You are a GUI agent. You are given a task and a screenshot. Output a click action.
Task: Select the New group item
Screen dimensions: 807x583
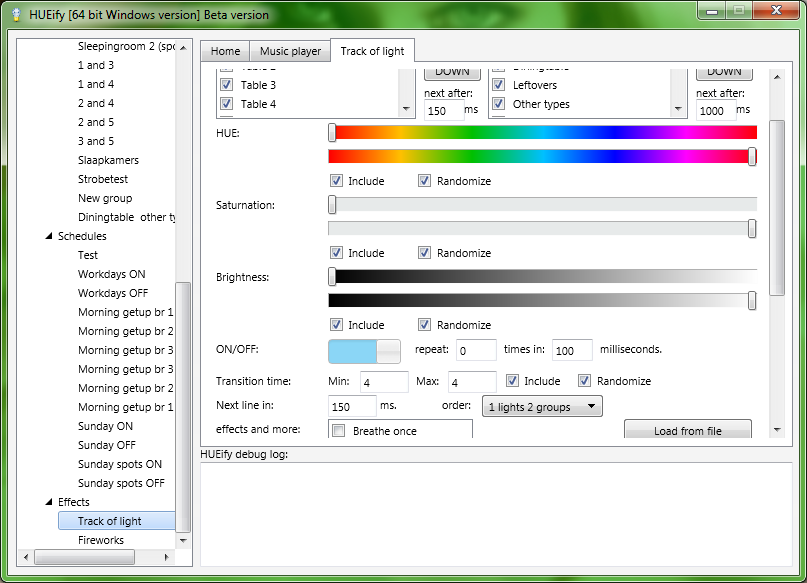click(105, 198)
